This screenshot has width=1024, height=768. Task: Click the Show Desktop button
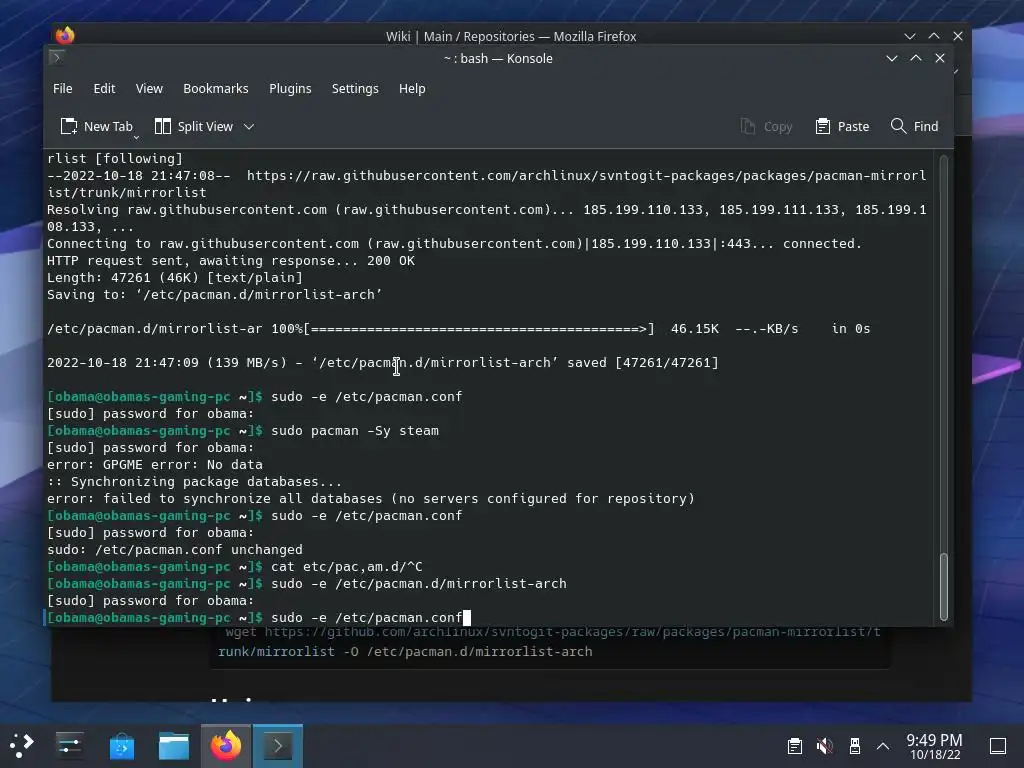pyautogui.click(x=998, y=746)
